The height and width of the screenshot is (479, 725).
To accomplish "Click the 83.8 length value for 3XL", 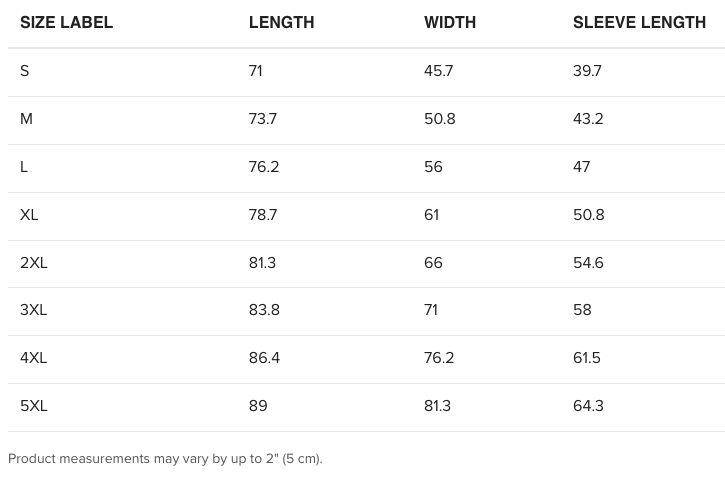I will [264, 310].
